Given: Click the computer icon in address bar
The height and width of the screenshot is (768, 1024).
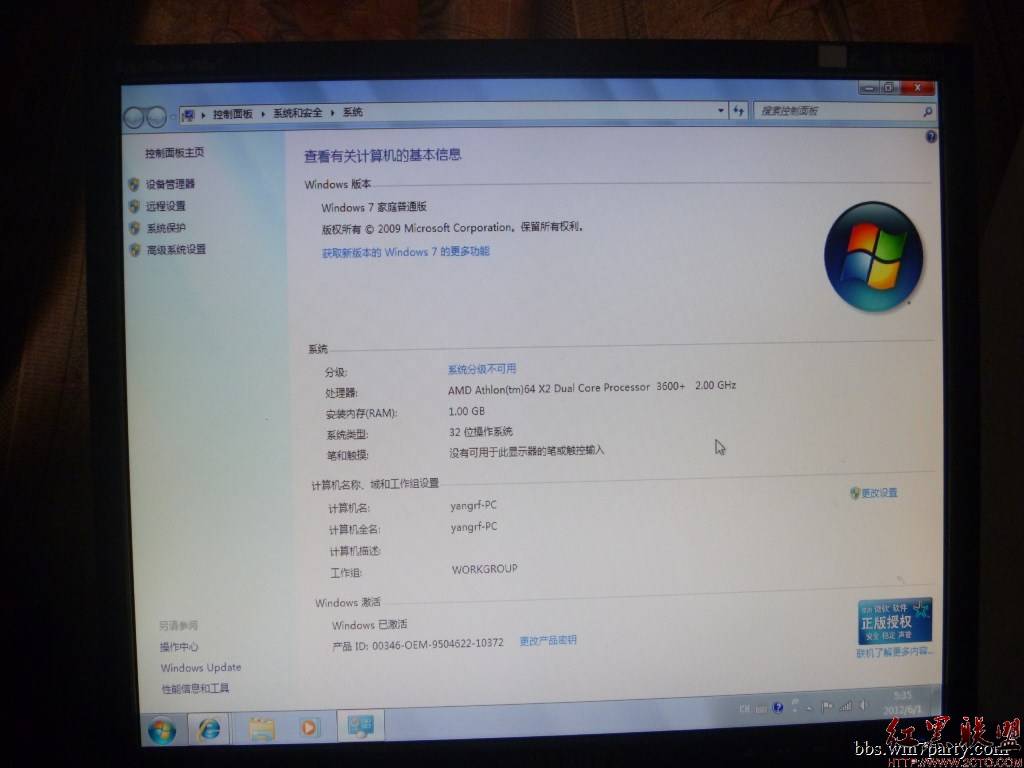Looking at the screenshot, I should (189, 115).
